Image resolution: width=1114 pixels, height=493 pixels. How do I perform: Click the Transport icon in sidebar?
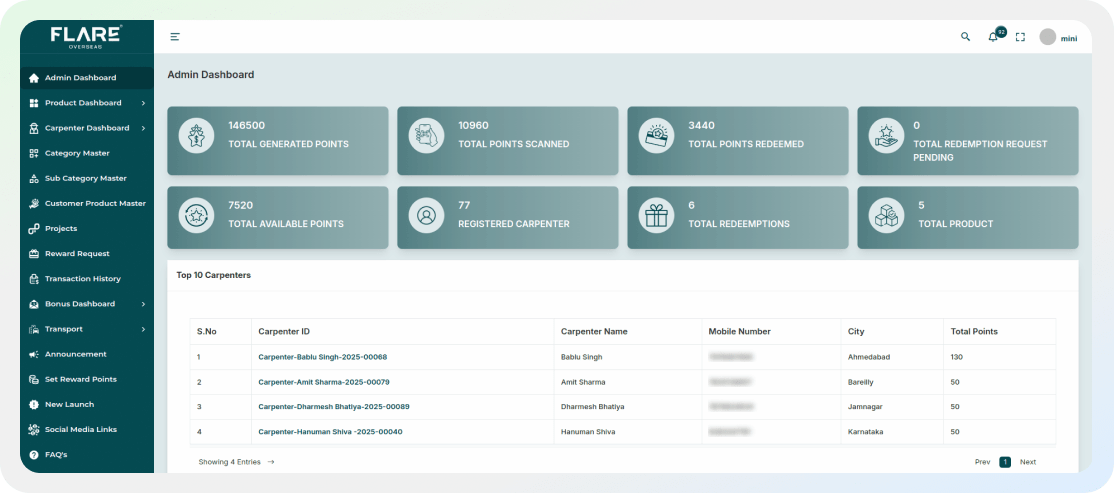pyautogui.click(x=33, y=330)
